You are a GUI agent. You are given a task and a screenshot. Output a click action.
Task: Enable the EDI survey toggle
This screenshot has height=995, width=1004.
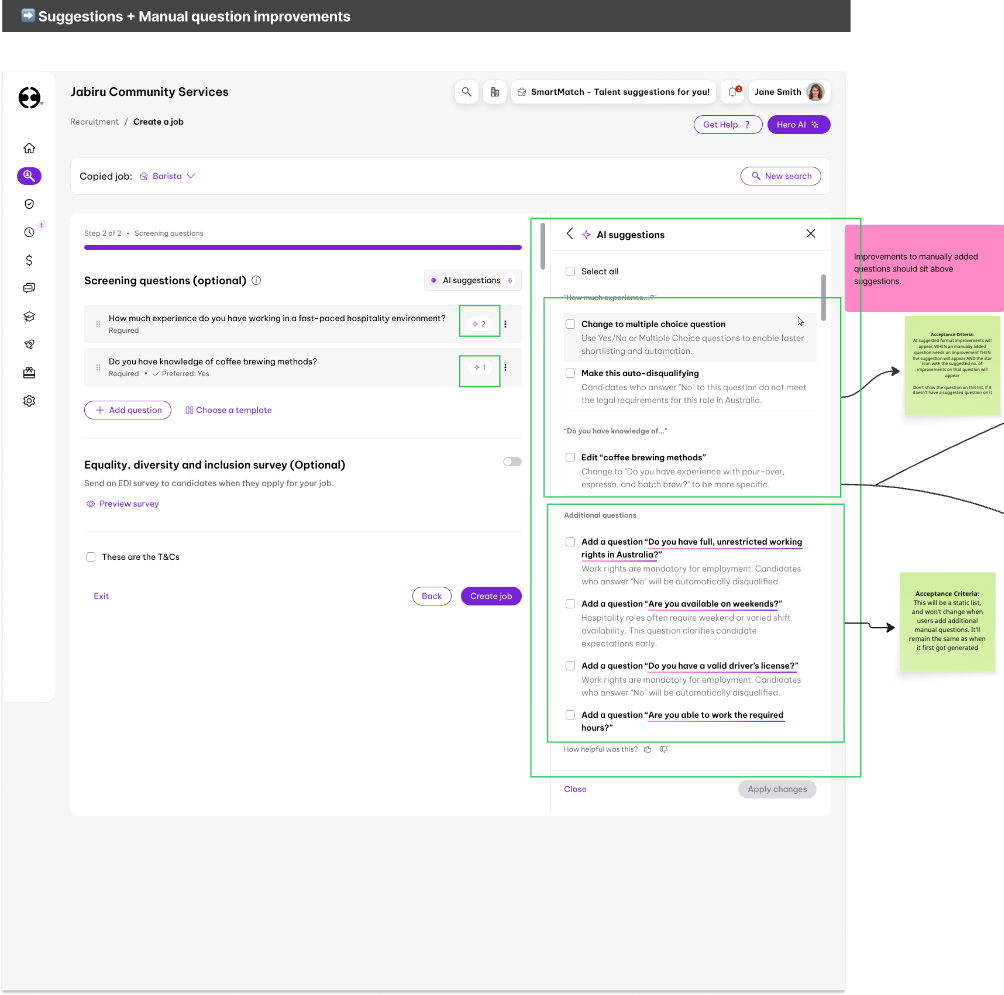(x=512, y=462)
